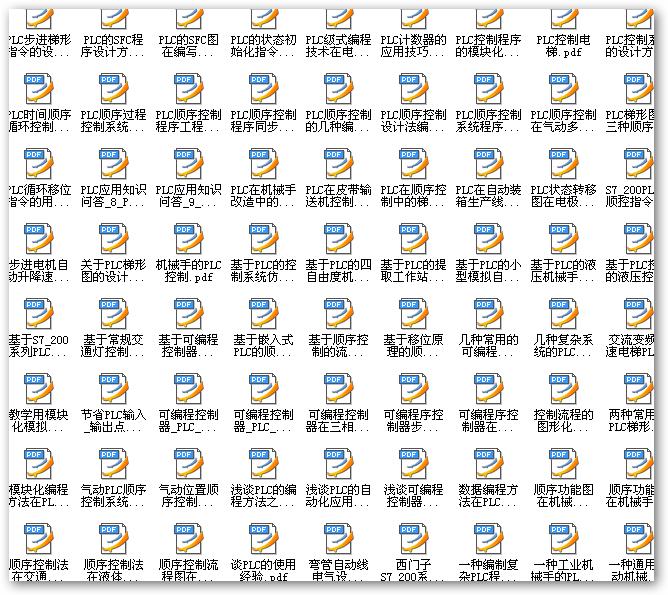The height and width of the screenshot is (595, 668).
Task: Select the PLC控制电梯.pdf file icon
Action: (560, 12)
